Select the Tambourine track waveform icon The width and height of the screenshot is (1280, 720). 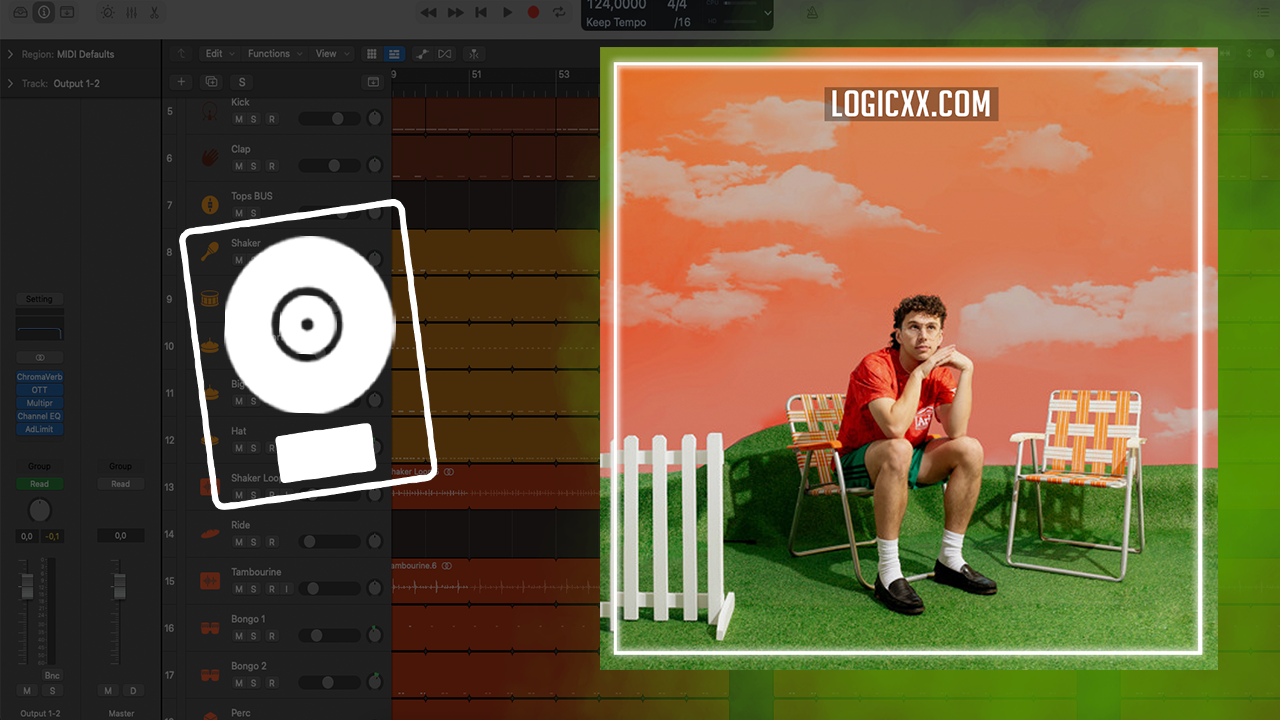[210, 580]
